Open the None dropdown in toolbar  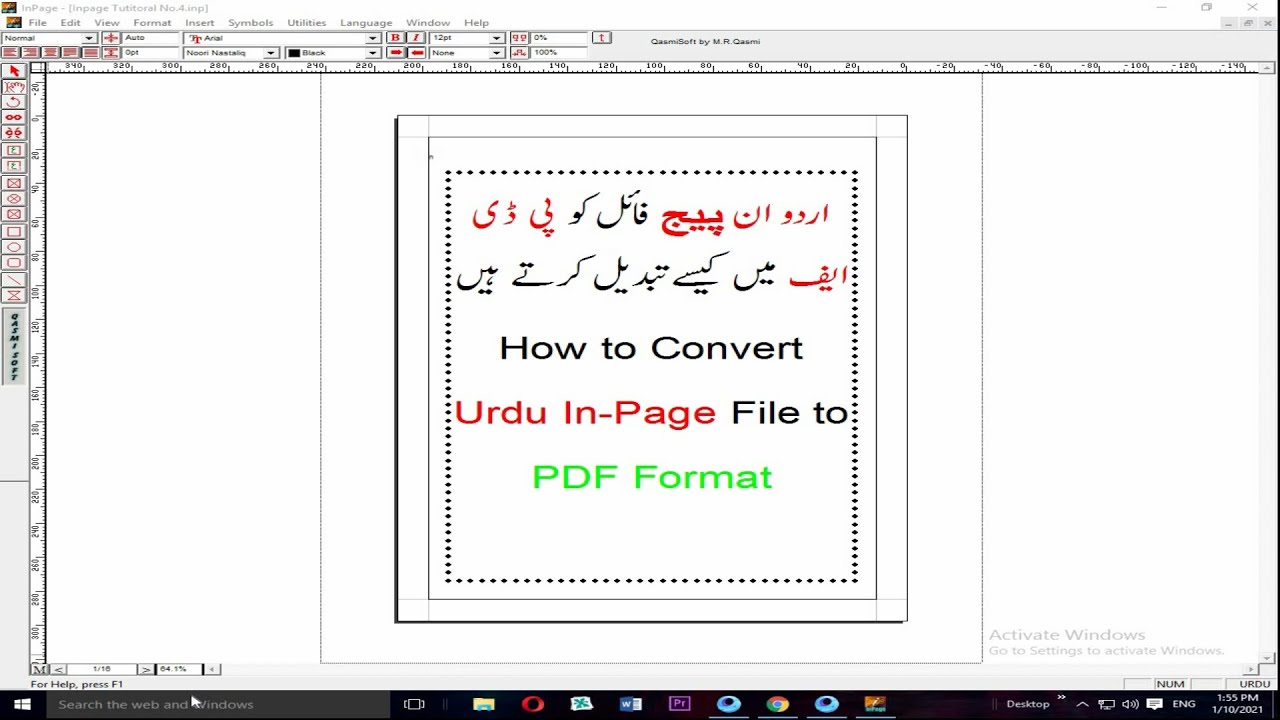[x=496, y=52]
